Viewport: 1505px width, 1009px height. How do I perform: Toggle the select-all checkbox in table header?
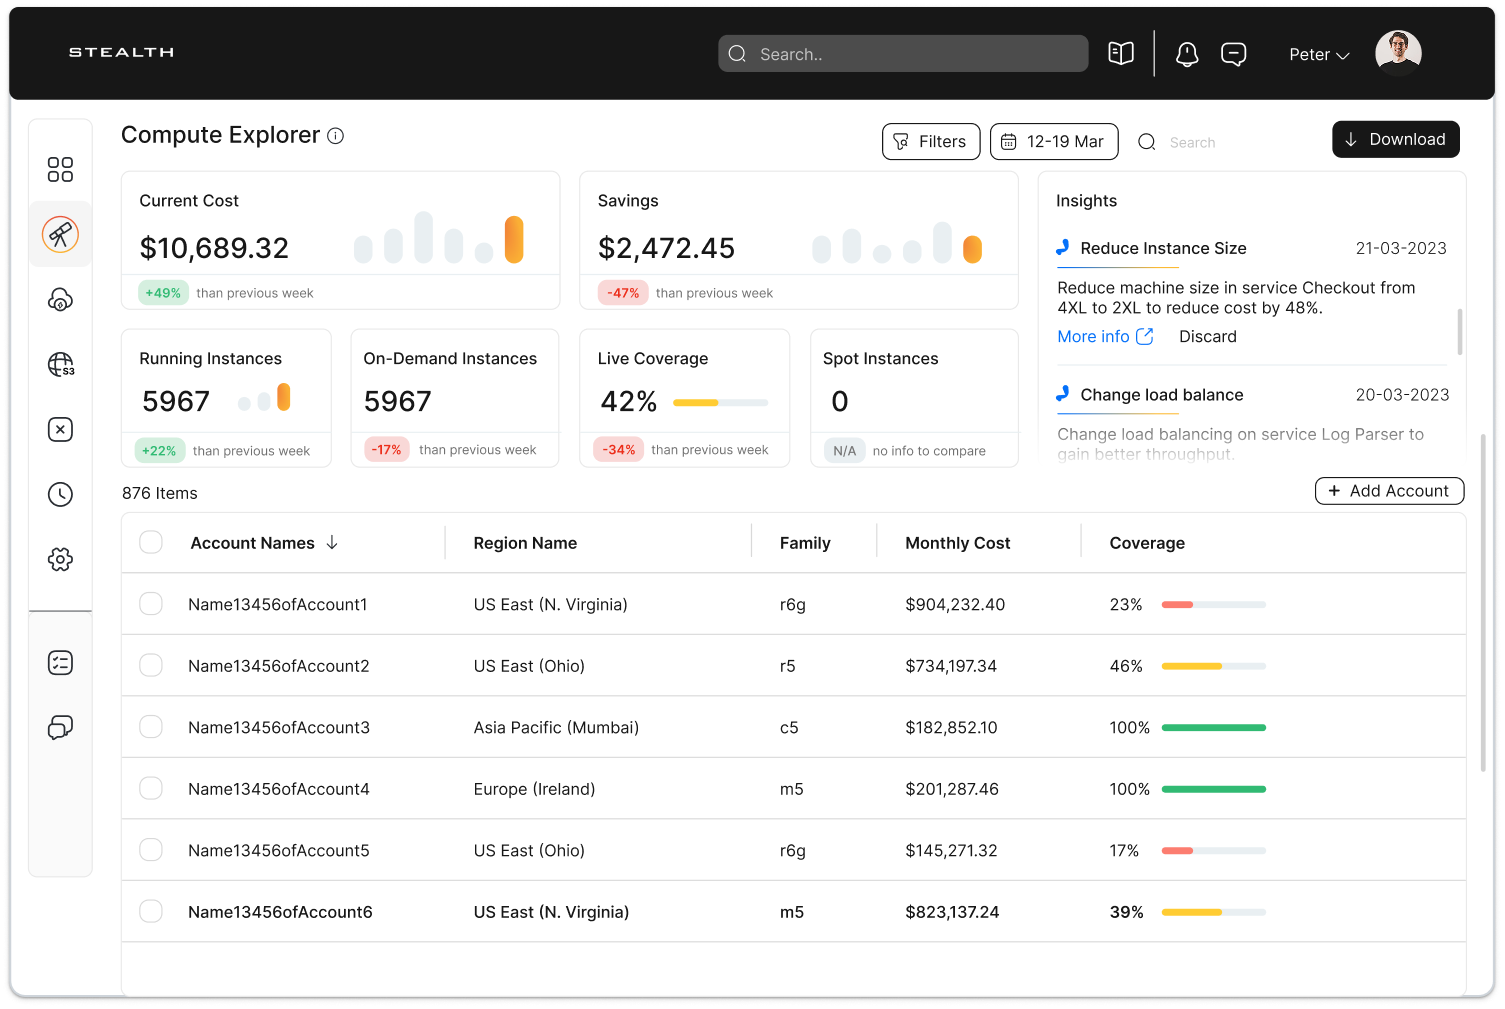click(151, 542)
